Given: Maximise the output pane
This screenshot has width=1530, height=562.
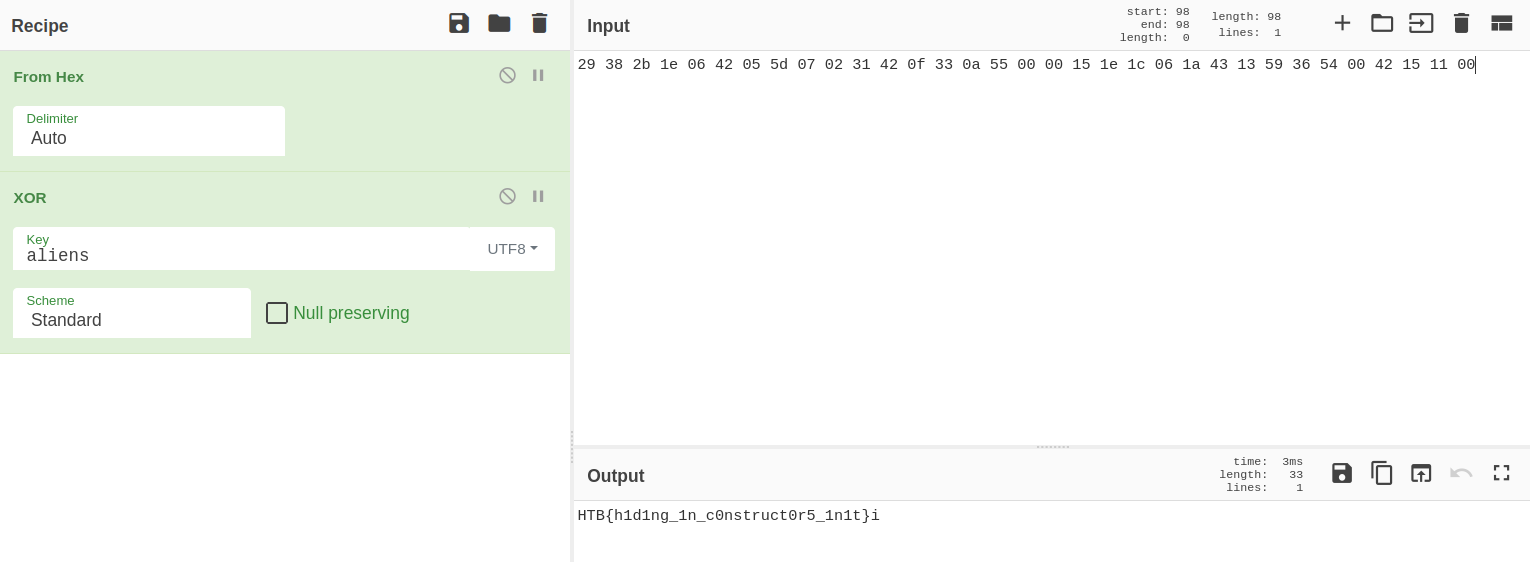Looking at the screenshot, I should point(1501,473).
